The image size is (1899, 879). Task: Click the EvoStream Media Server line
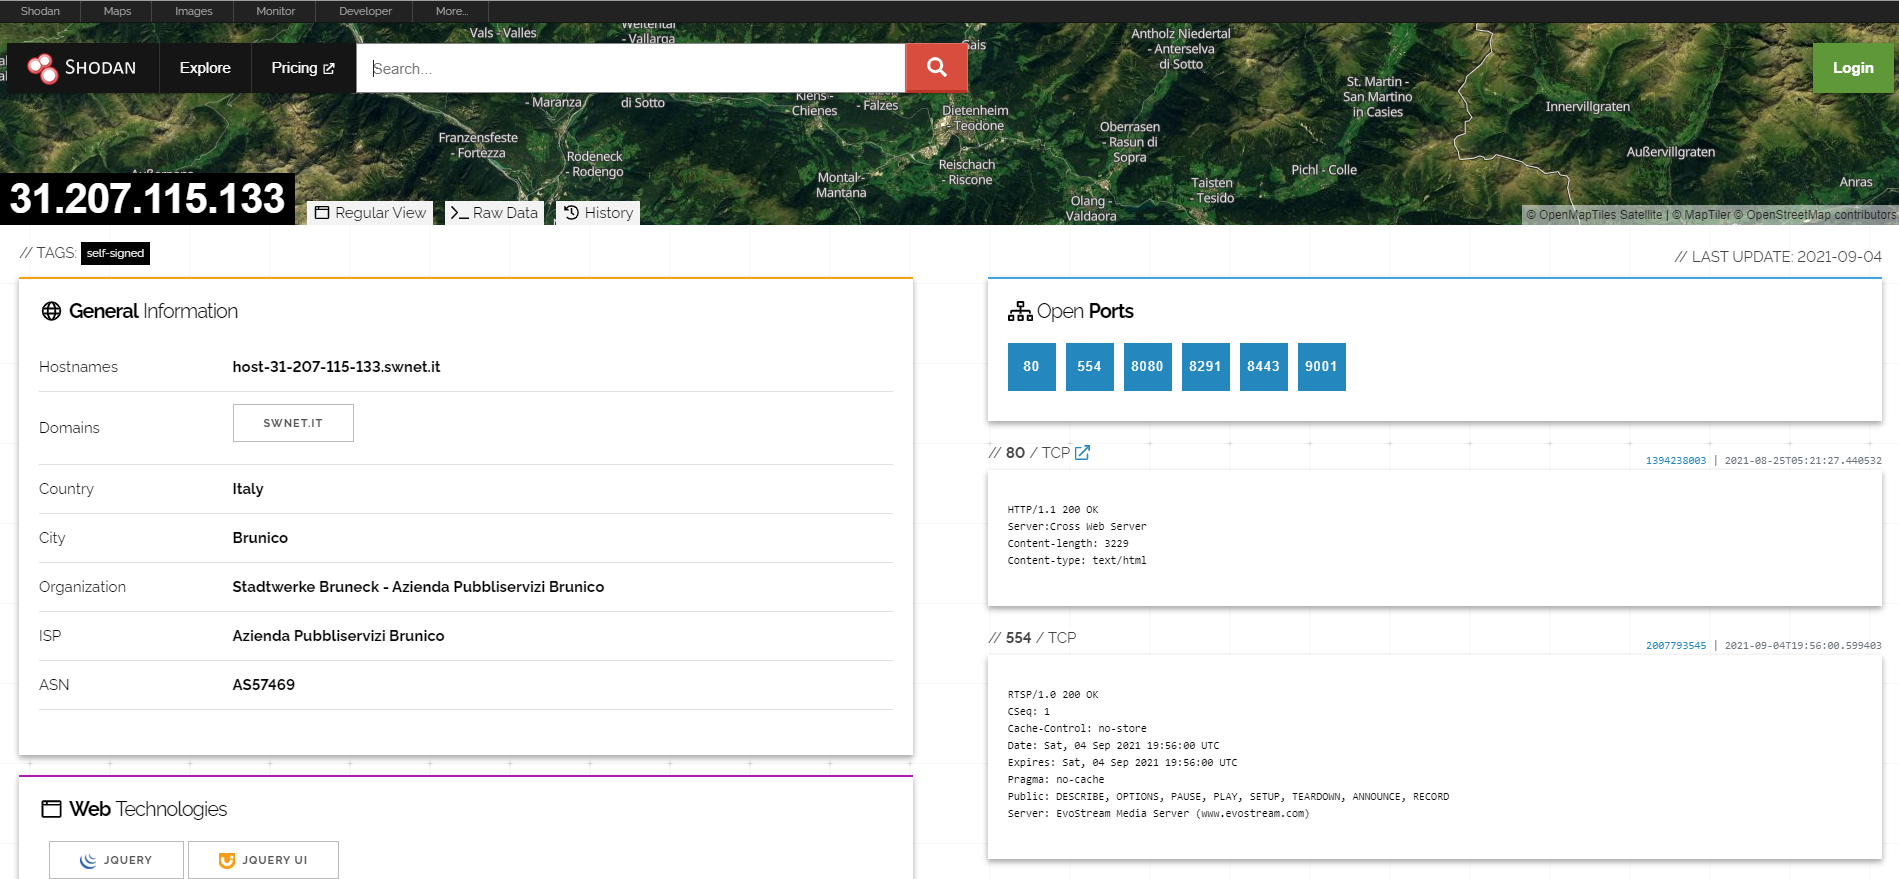point(1158,814)
